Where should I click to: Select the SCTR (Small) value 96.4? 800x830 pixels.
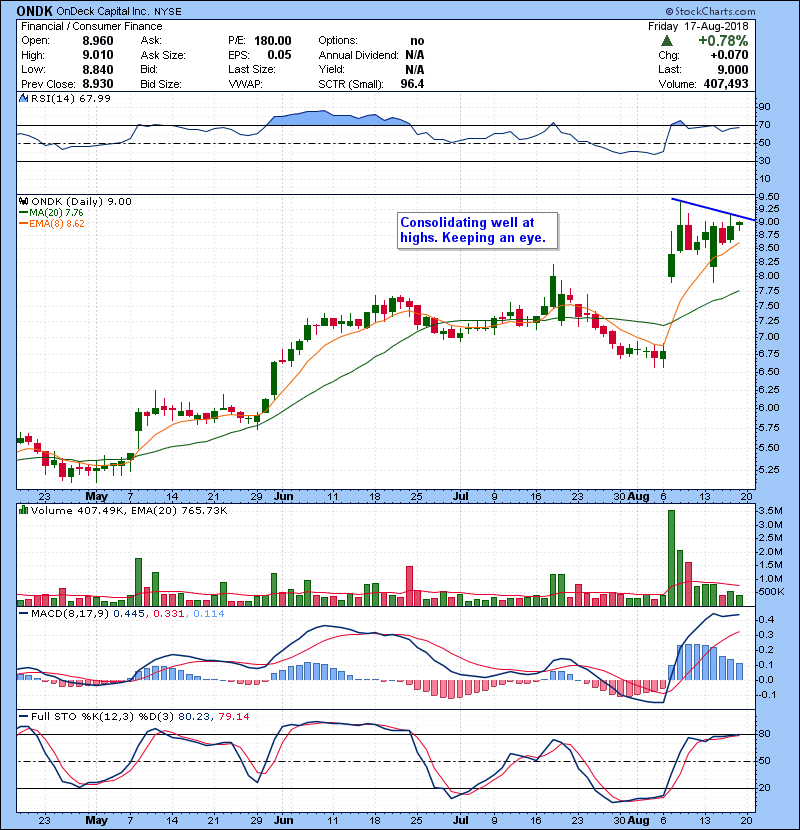click(412, 84)
